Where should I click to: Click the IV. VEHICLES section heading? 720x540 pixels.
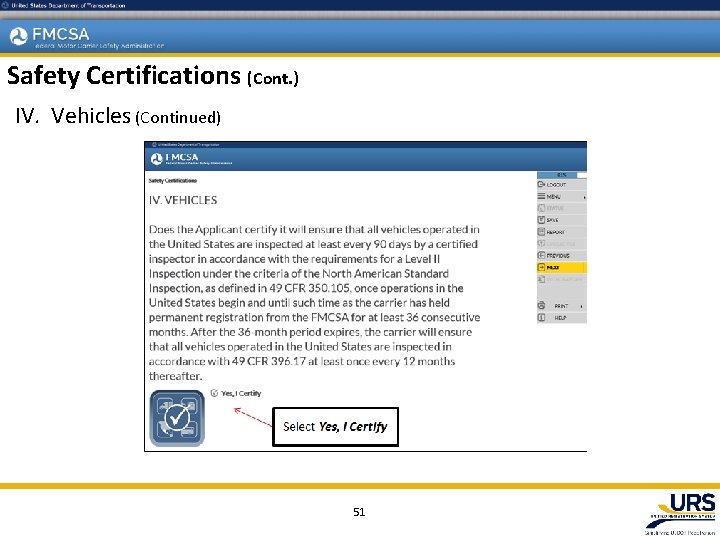coord(183,200)
